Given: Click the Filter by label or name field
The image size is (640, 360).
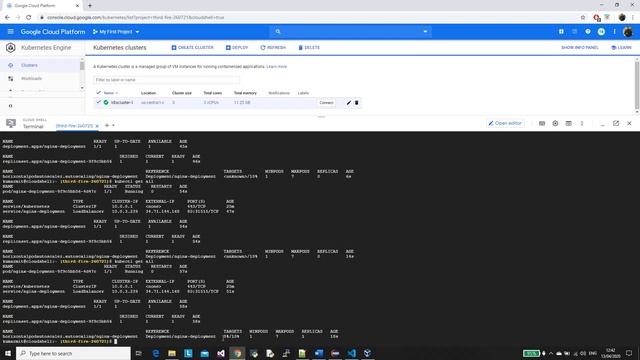Looking at the screenshot, I should pos(167,80).
